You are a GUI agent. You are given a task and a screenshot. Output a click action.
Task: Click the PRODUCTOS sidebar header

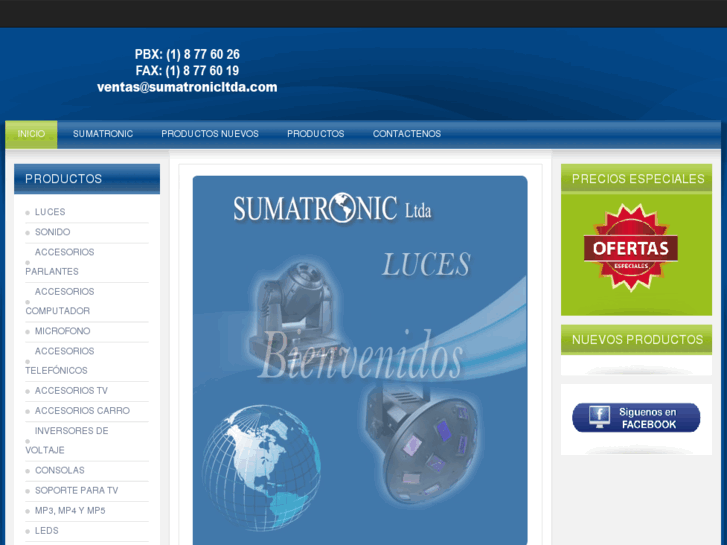[87, 179]
